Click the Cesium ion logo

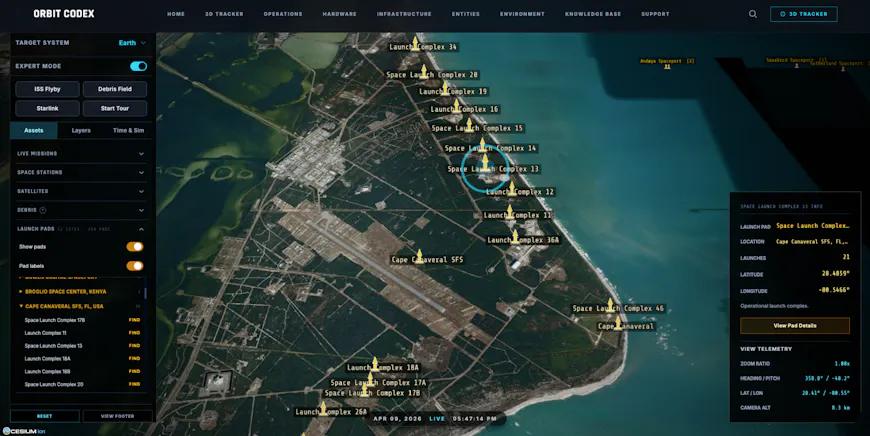pos(24,431)
